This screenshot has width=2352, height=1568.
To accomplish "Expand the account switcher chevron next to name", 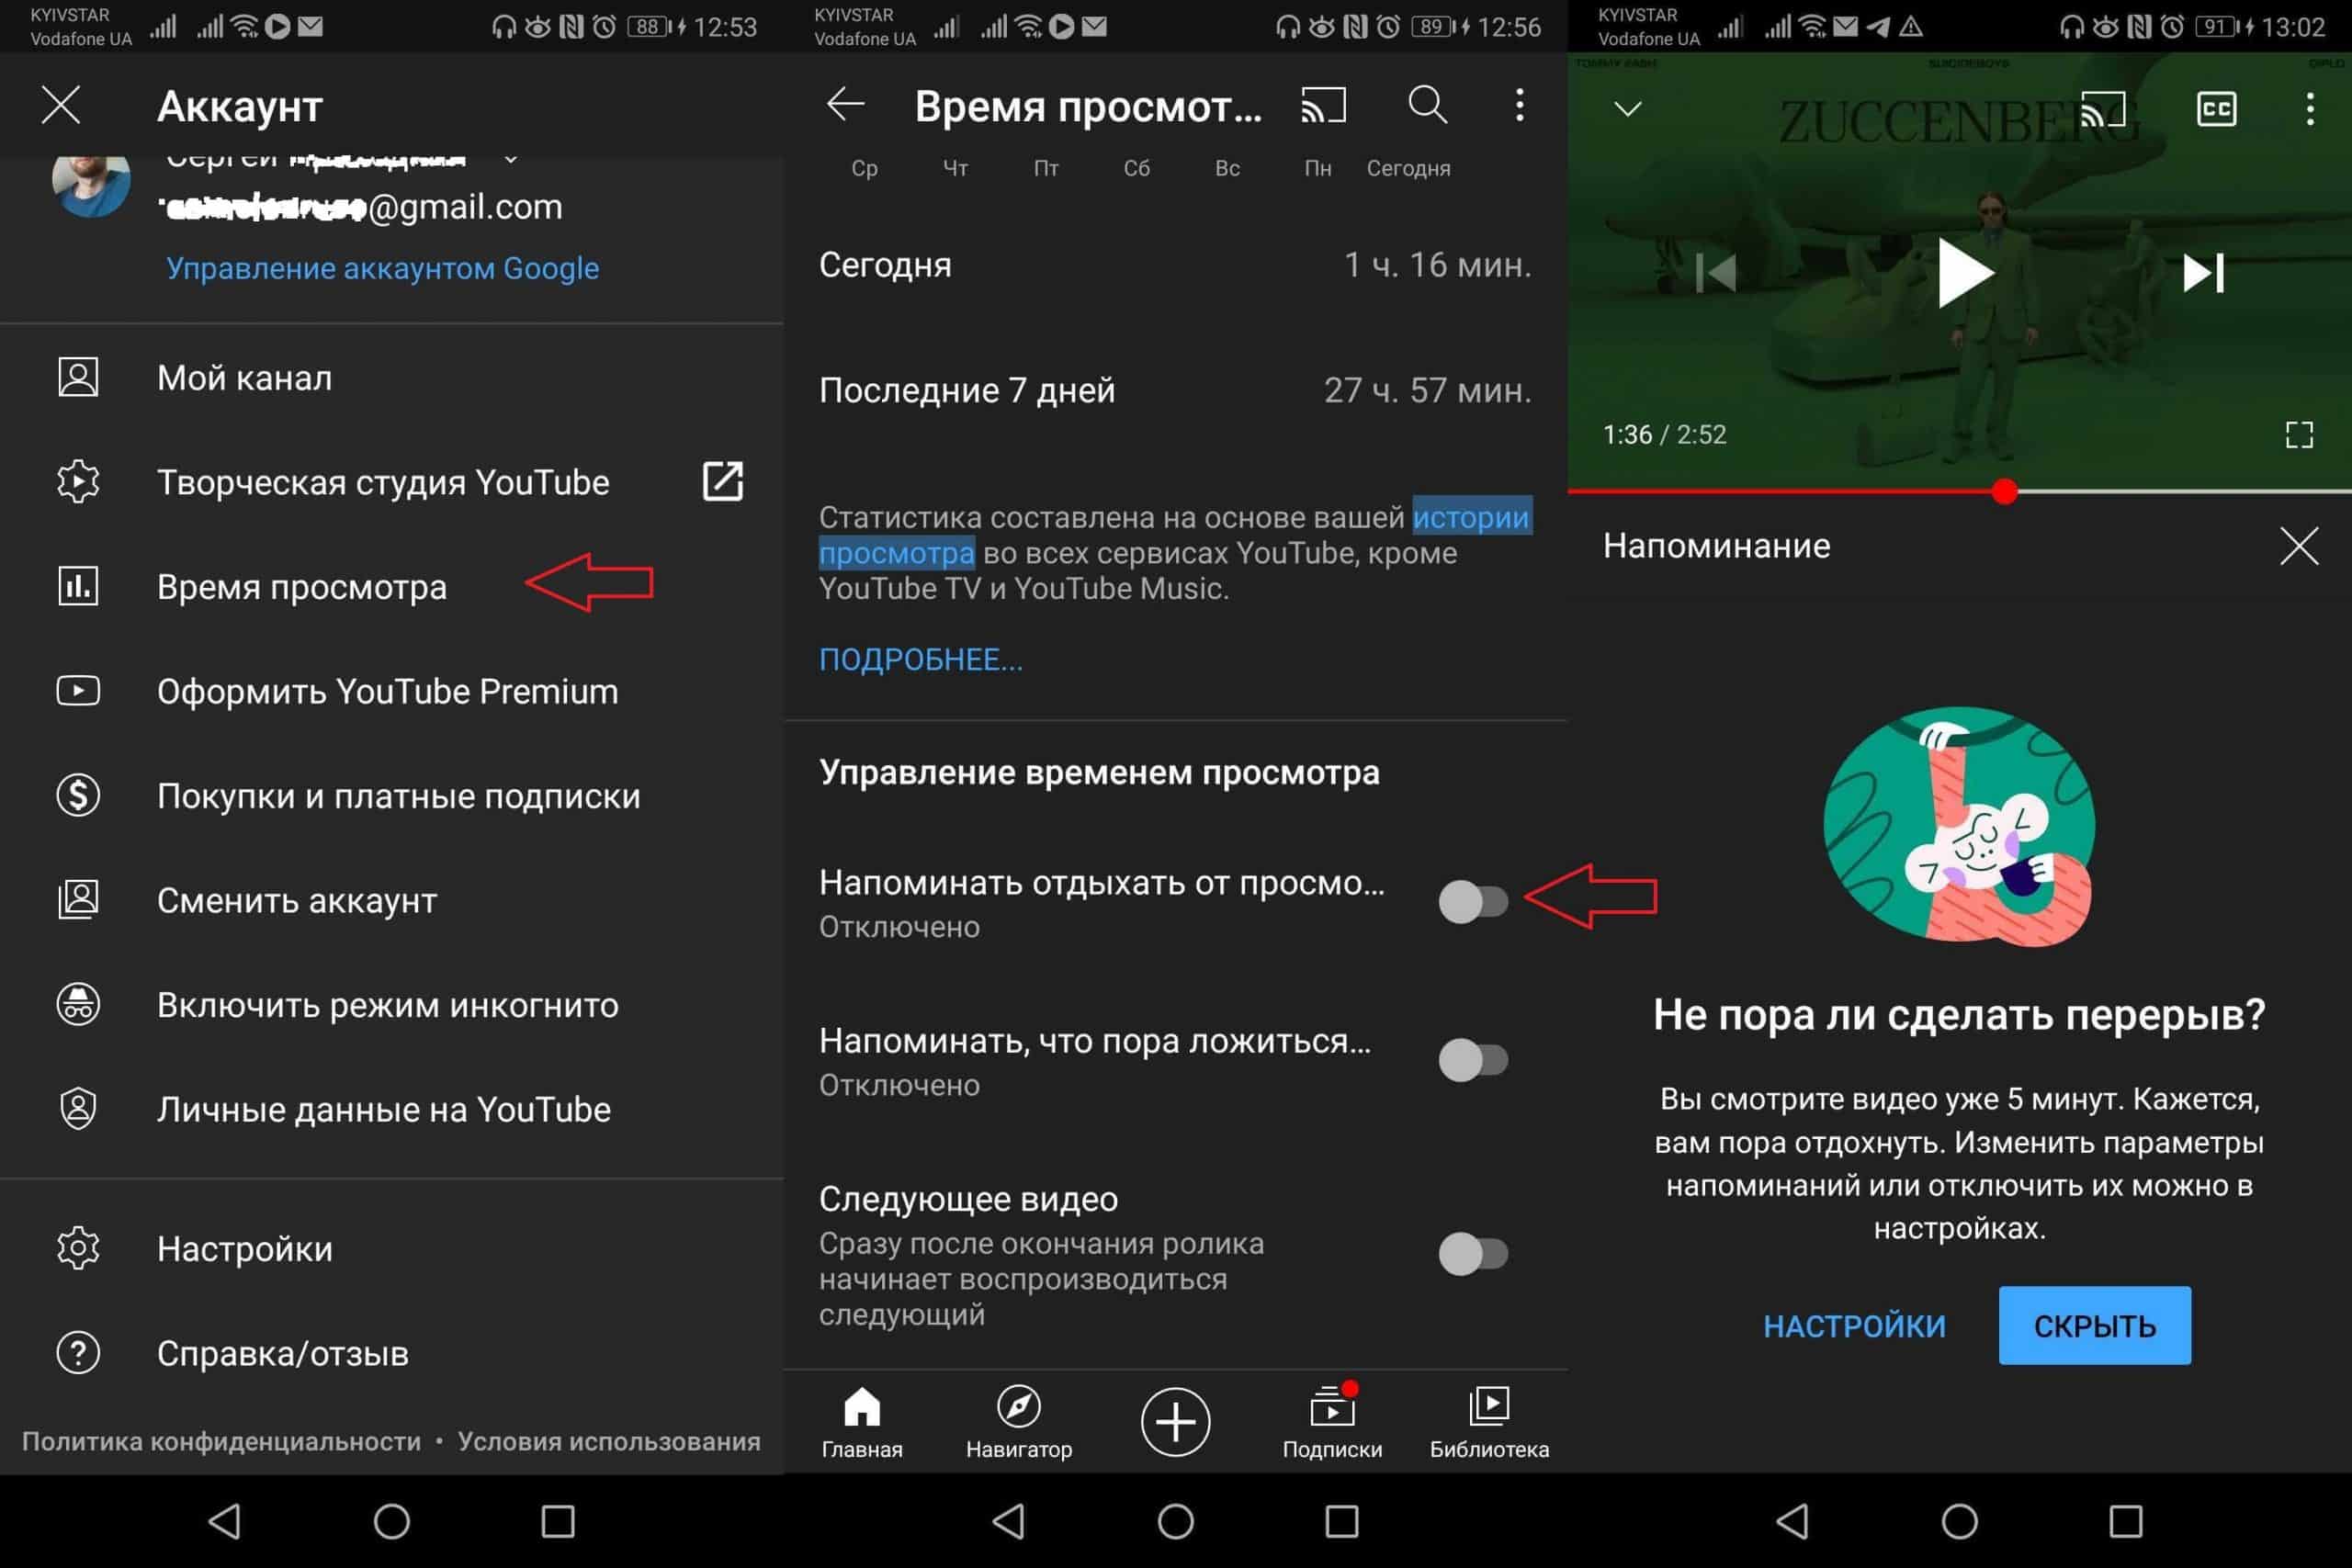I will pyautogui.click(x=511, y=158).
